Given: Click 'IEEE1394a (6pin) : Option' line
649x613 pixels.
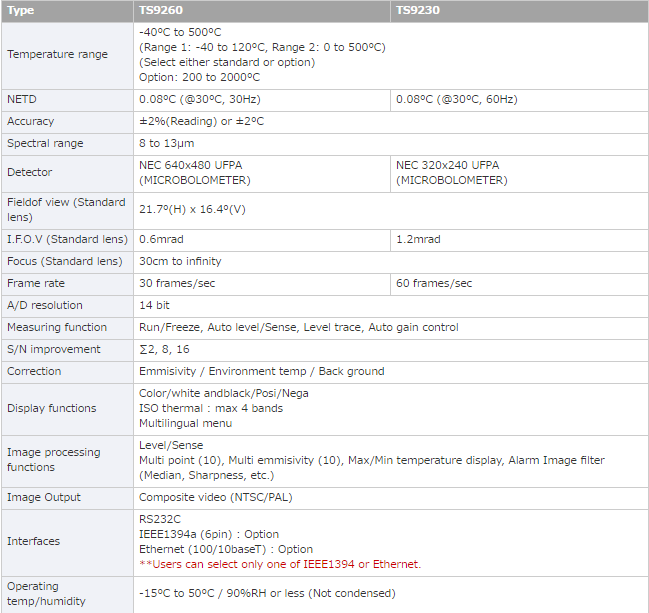Looking at the screenshot, I should pos(209,534).
